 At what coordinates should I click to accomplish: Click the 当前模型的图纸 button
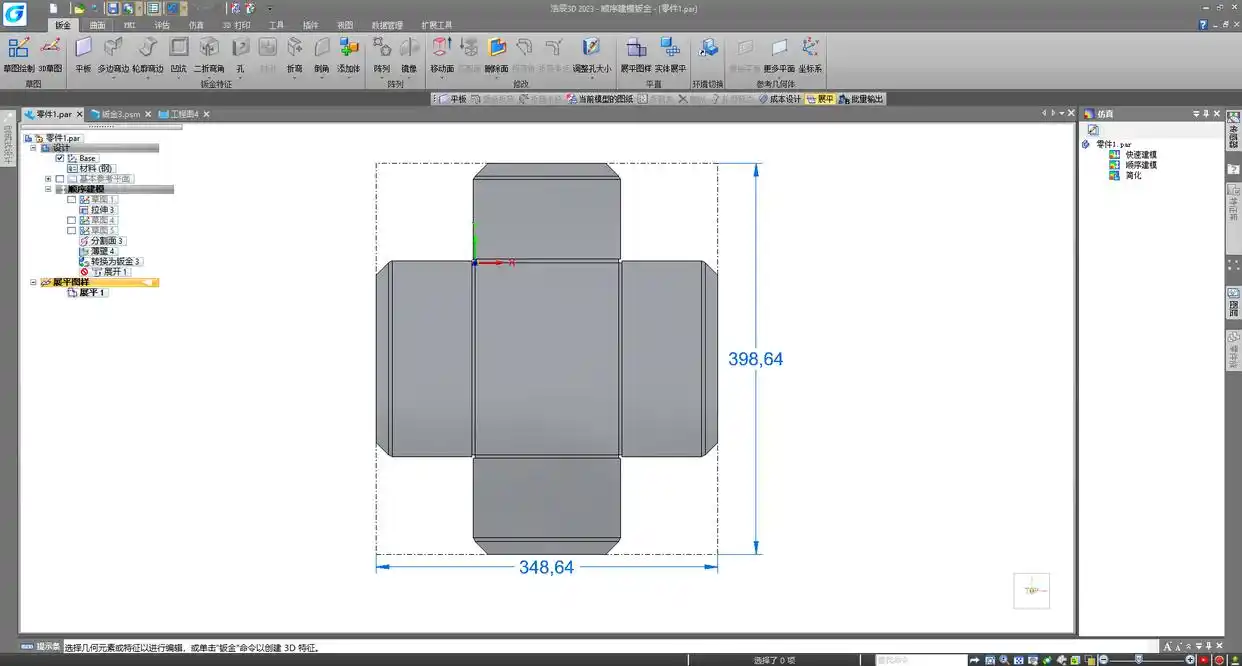[599, 99]
